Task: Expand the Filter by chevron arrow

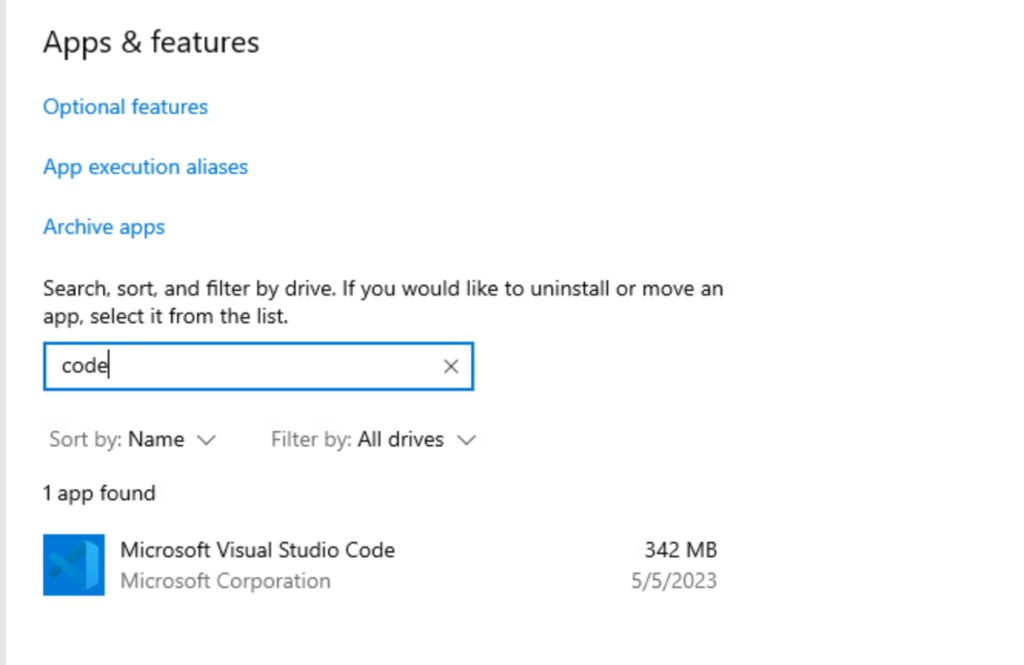Action: [x=466, y=440]
